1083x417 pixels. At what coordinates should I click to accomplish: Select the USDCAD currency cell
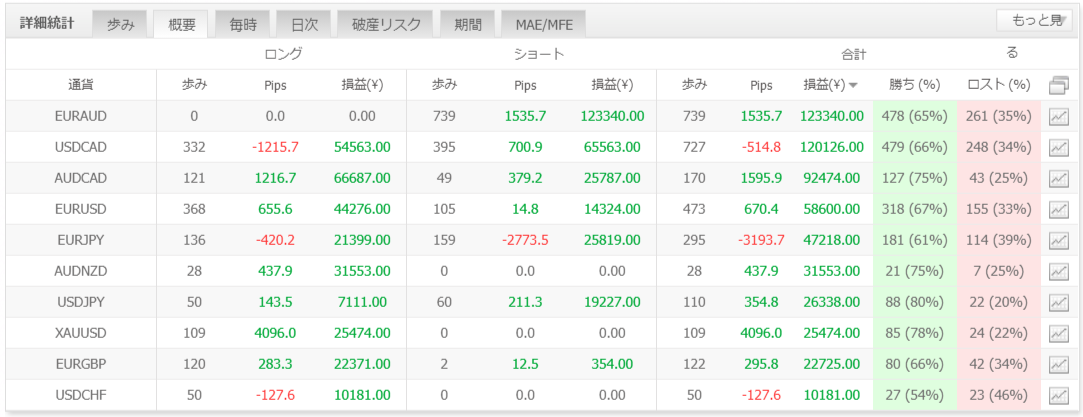click(x=80, y=148)
